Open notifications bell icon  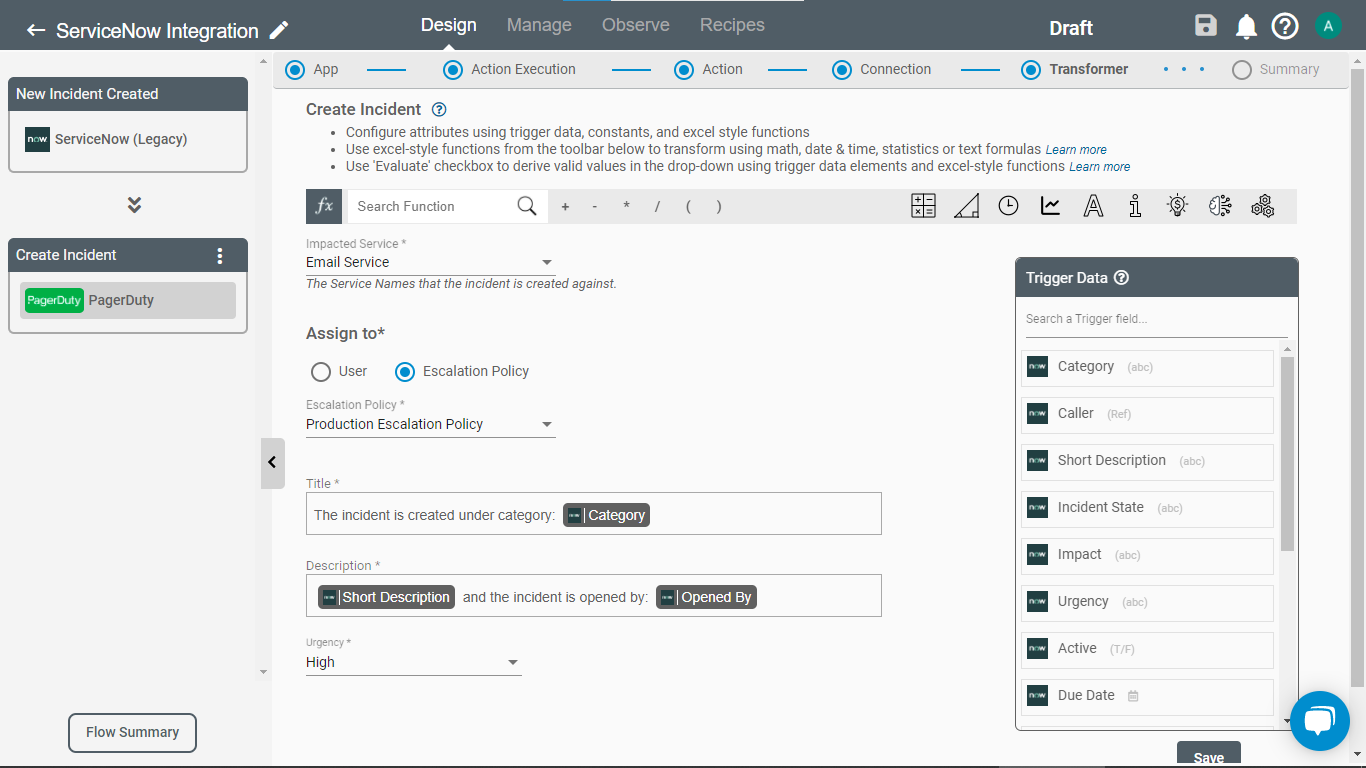tap(1246, 26)
